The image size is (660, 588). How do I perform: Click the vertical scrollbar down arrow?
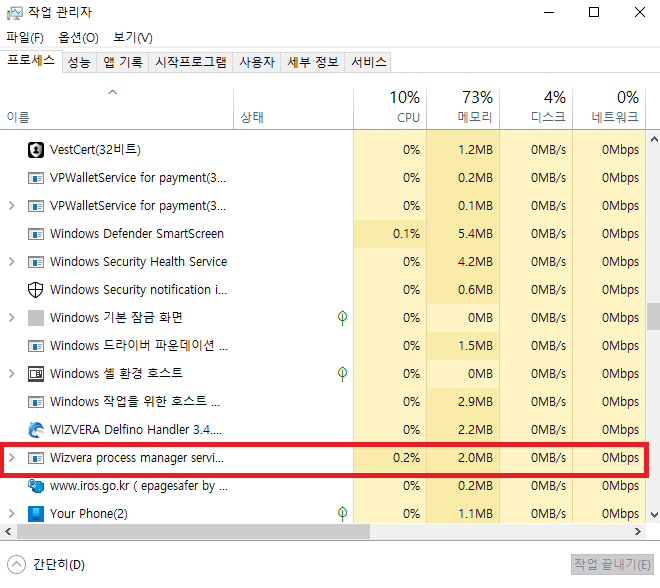click(654, 515)
